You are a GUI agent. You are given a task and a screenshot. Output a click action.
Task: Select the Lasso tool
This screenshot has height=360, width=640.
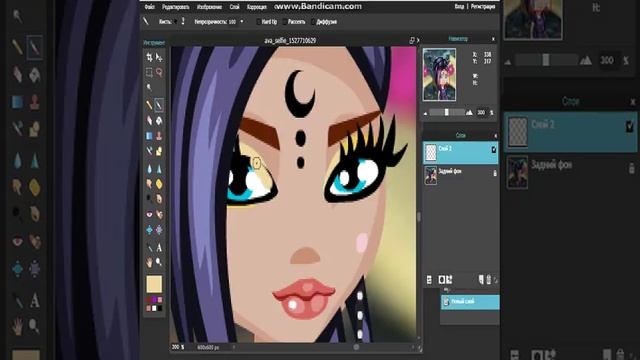pos(159,72)
